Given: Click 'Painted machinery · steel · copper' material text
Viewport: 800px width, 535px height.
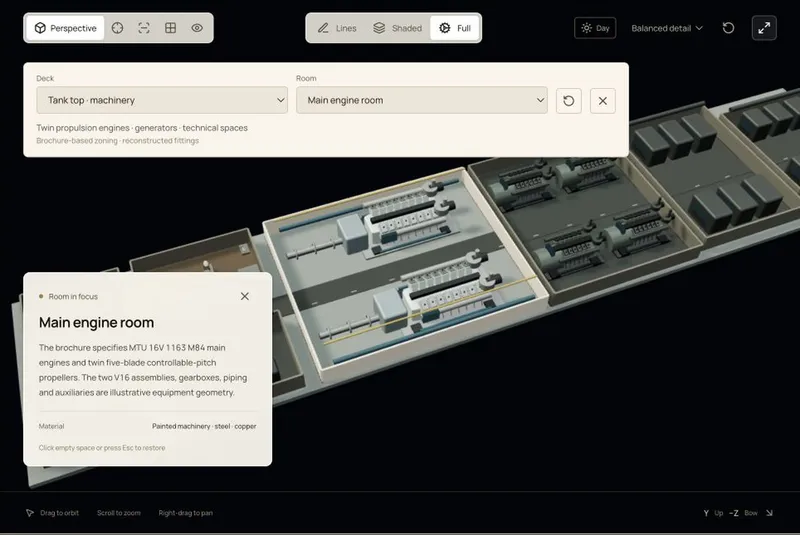Looking at the screenshot, I should (204, 426).
